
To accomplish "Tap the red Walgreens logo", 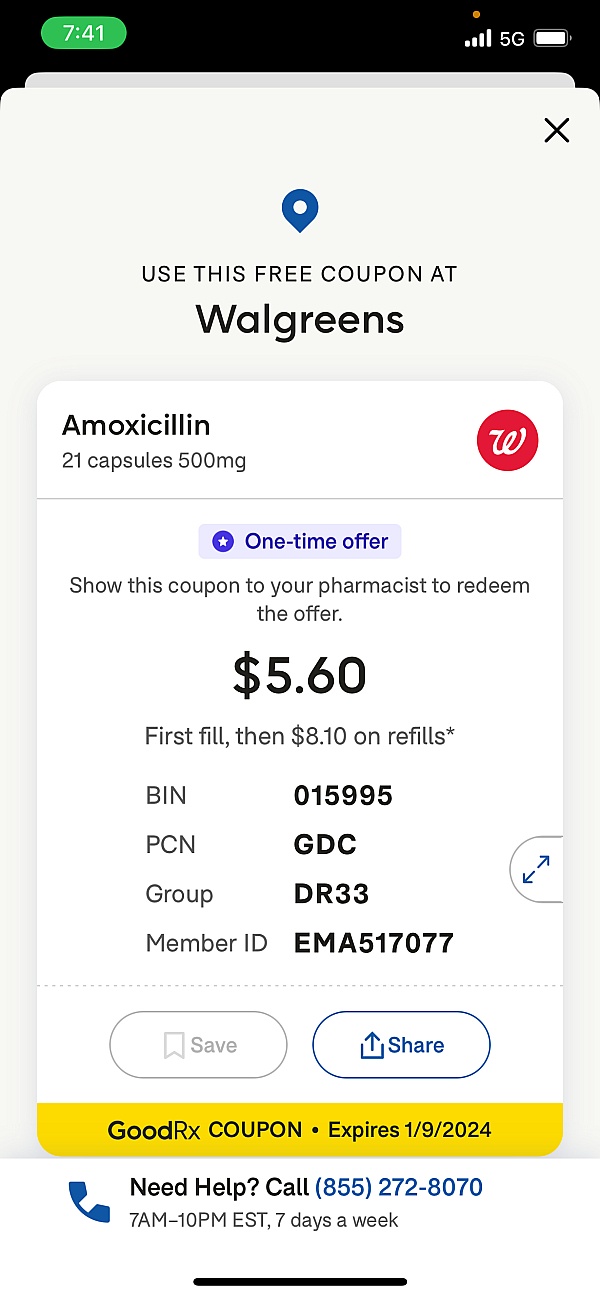I will [507, 440].
